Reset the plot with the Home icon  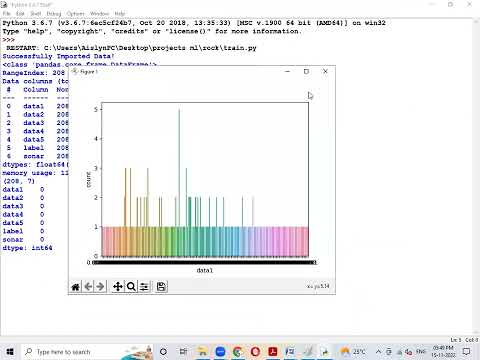76,287
